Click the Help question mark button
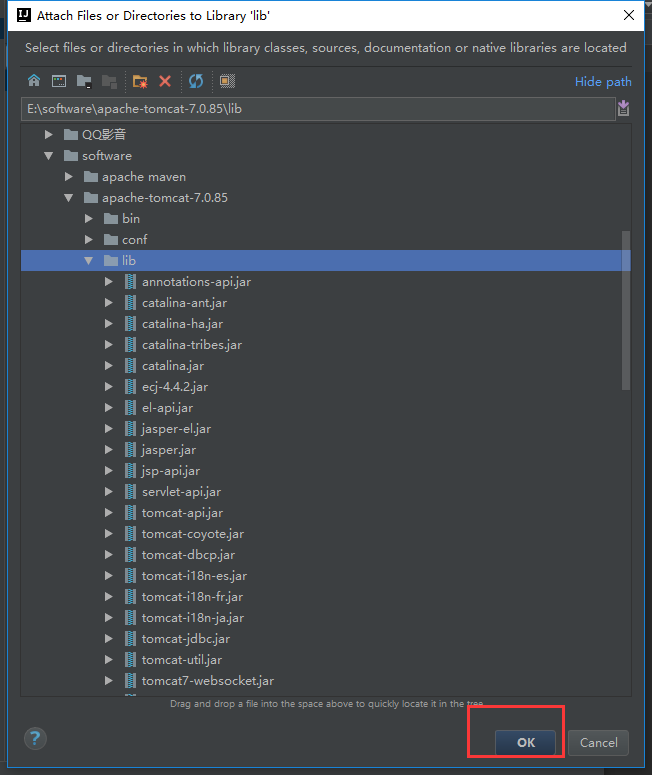The height and width of the screenshot is (775, 652). pyautogui.click(x=35, y=739)
